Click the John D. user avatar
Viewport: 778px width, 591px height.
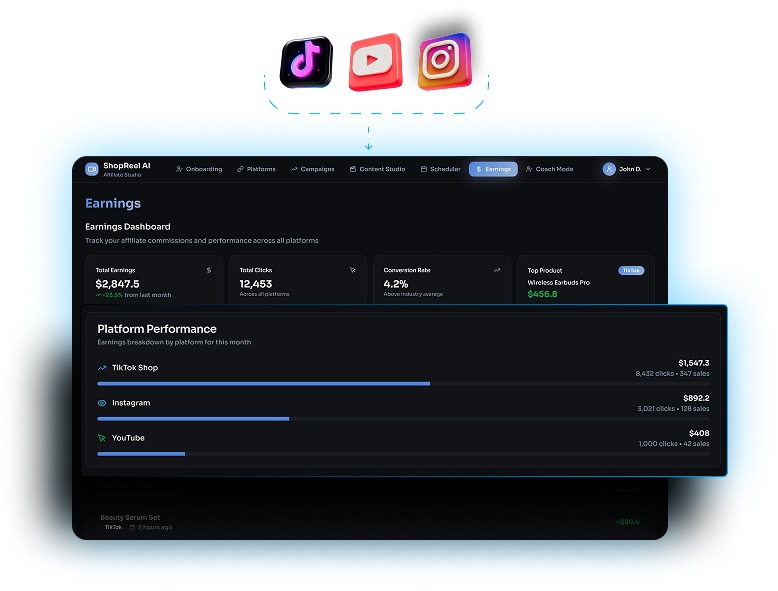point(609,169)
